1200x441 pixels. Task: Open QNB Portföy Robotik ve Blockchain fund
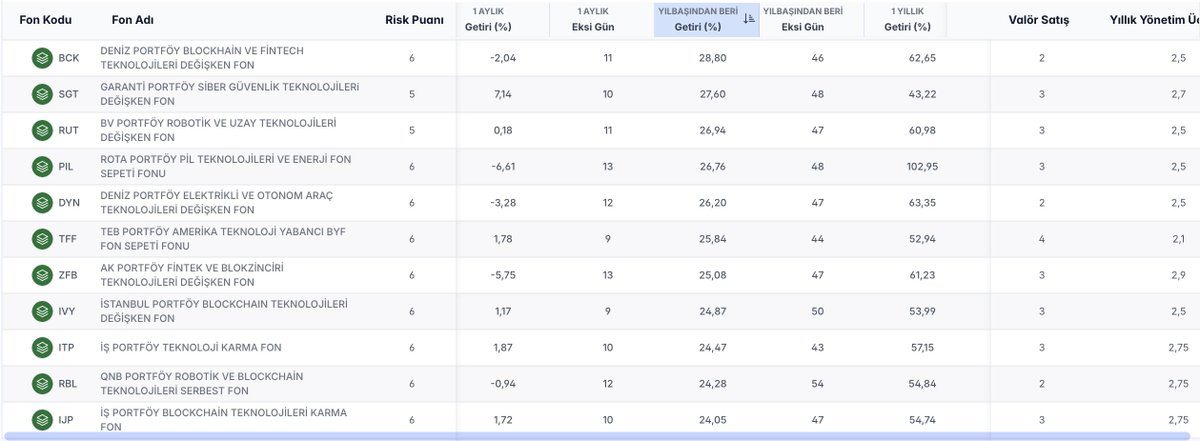click(202, 383)
